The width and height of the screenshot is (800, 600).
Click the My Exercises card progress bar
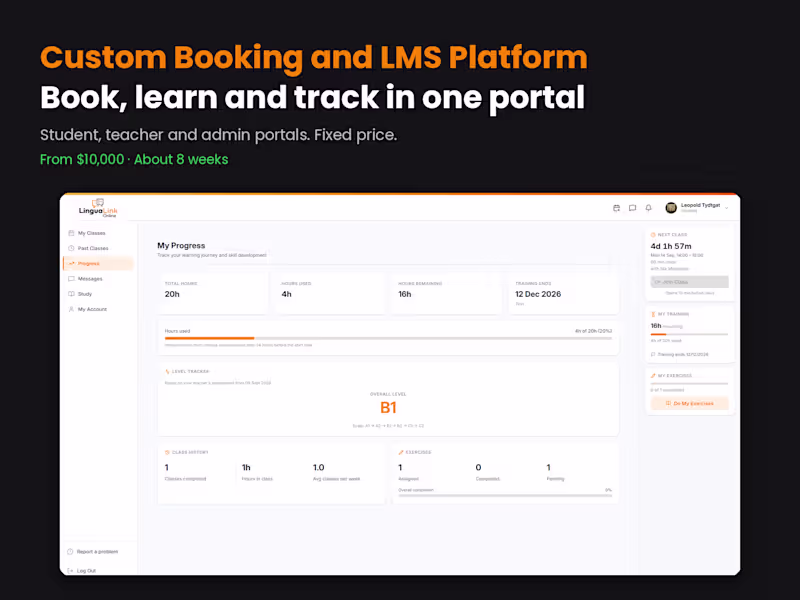tap(689, 383)
